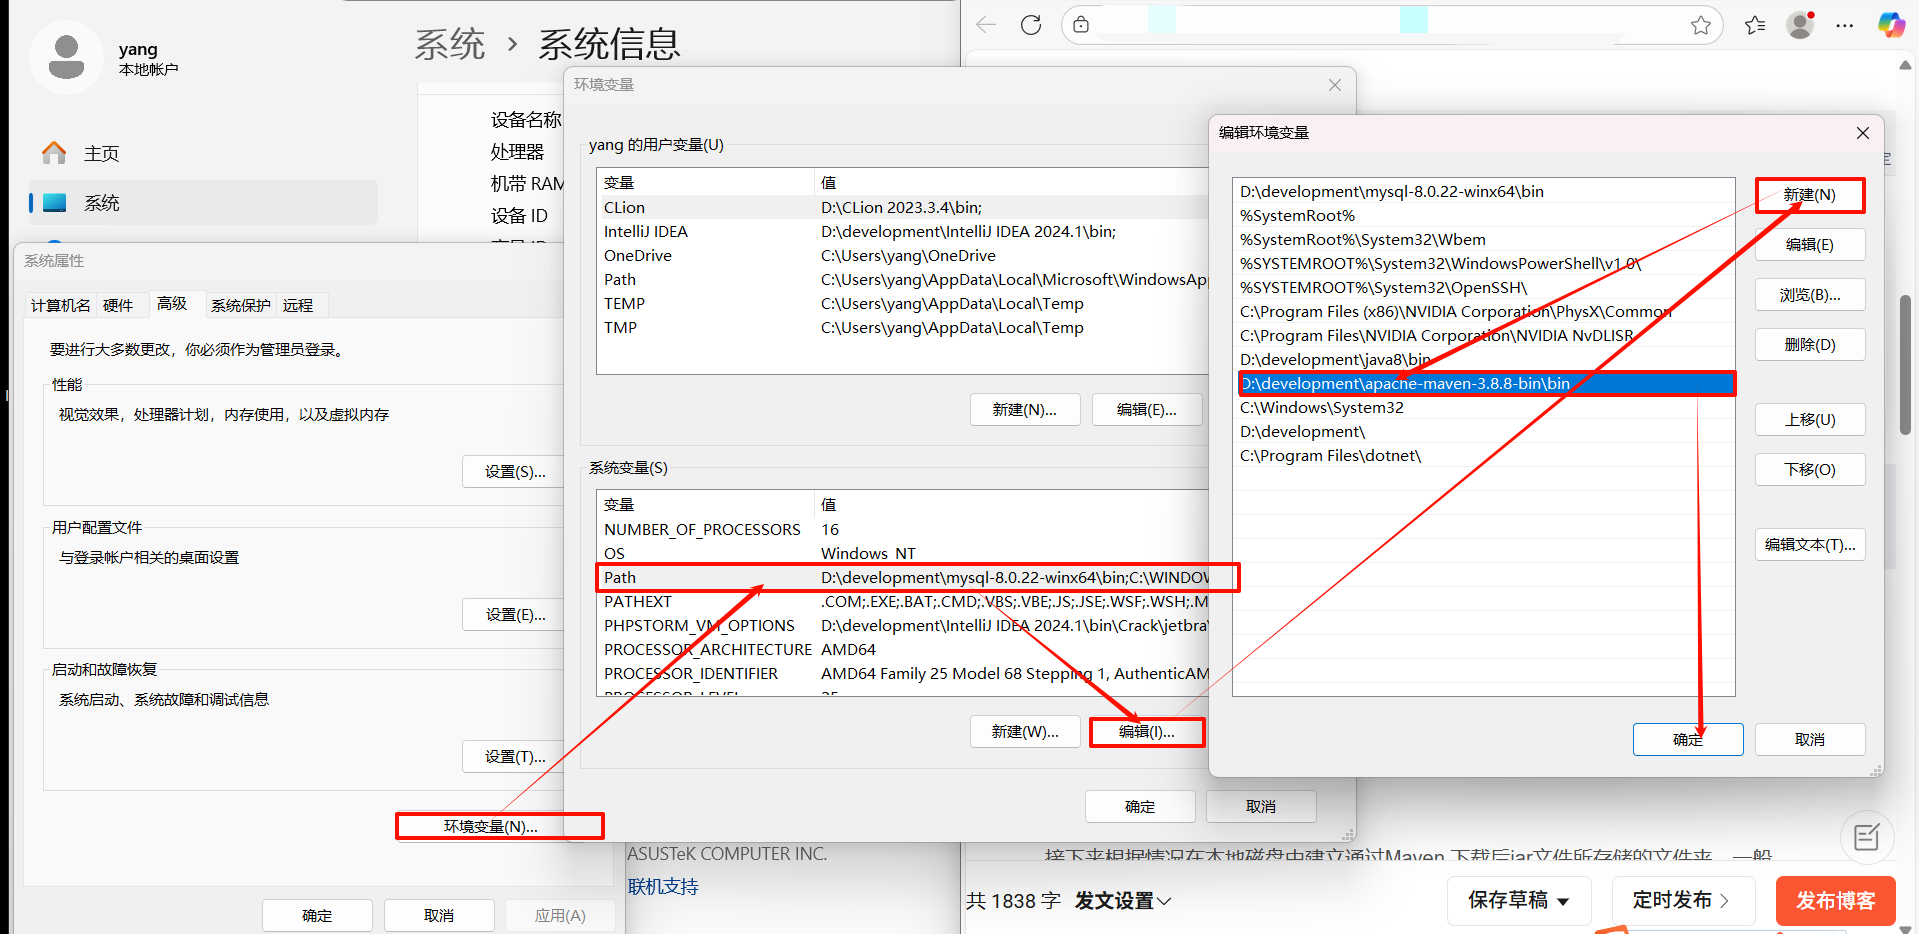Click 系统 breadcrumb in Settings header
The width and height of the screenshot is (1919, 934).
[450, 44]
